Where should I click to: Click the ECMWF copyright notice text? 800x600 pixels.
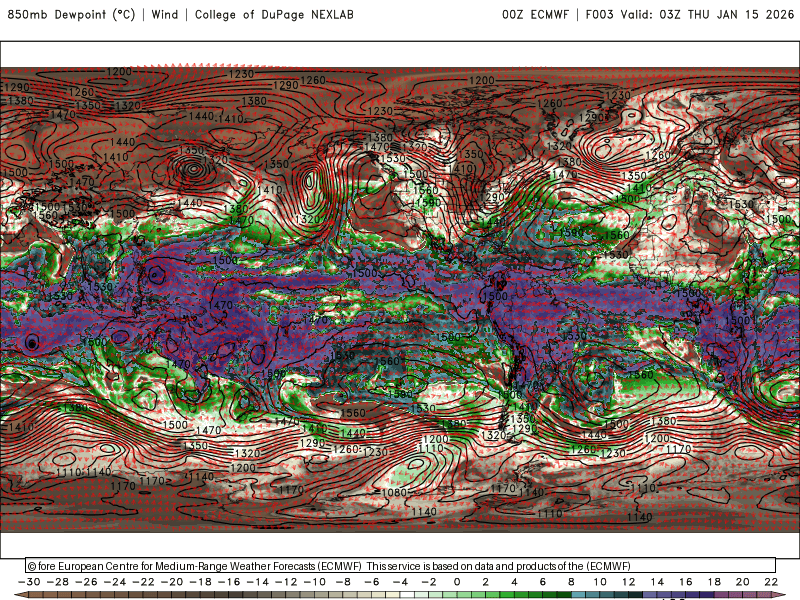tap(329, 566)
